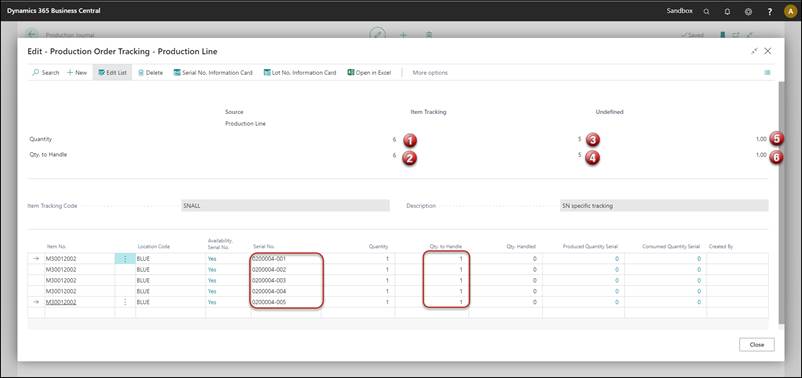802x378 pixels.
Task: Delete the selected tracking line
Action: coord(150,73)
